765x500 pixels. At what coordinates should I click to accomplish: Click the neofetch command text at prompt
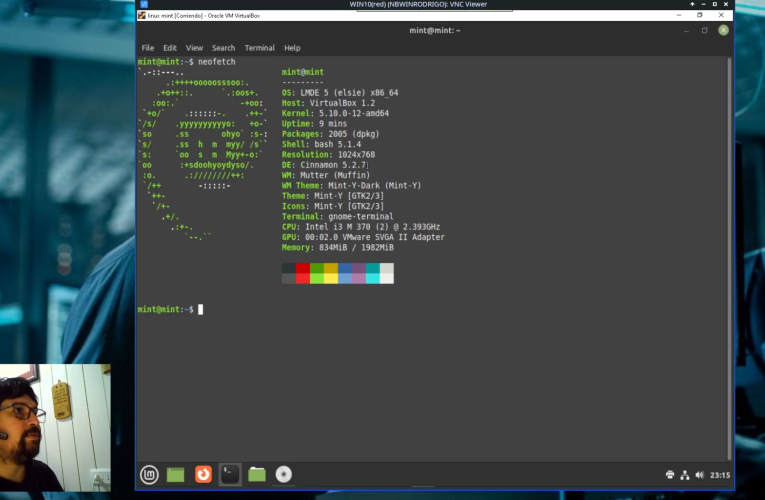(217, 62)
